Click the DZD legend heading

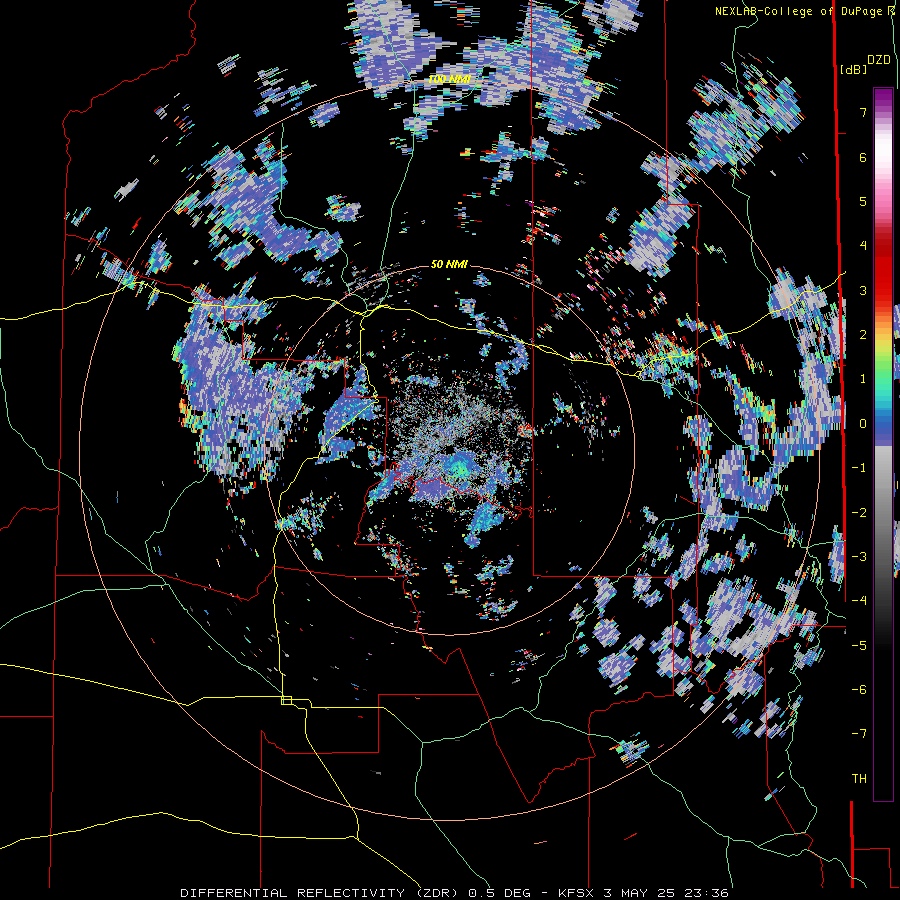click(879, 60)
